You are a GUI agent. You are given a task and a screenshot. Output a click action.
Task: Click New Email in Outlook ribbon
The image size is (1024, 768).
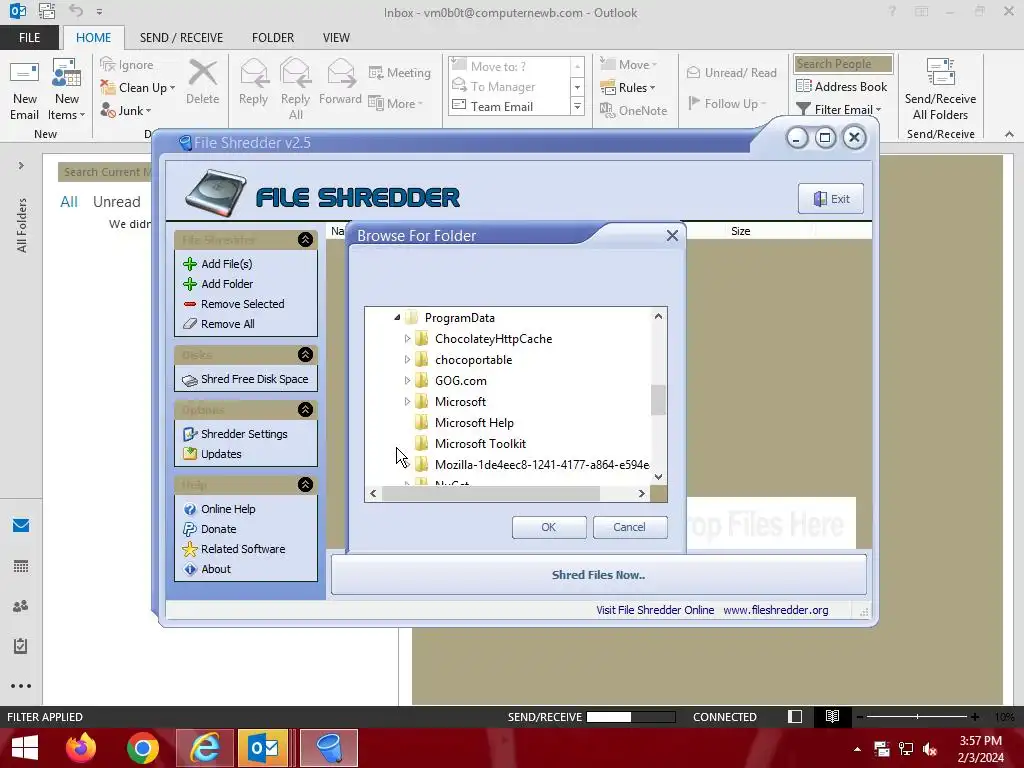click(24, 89)
